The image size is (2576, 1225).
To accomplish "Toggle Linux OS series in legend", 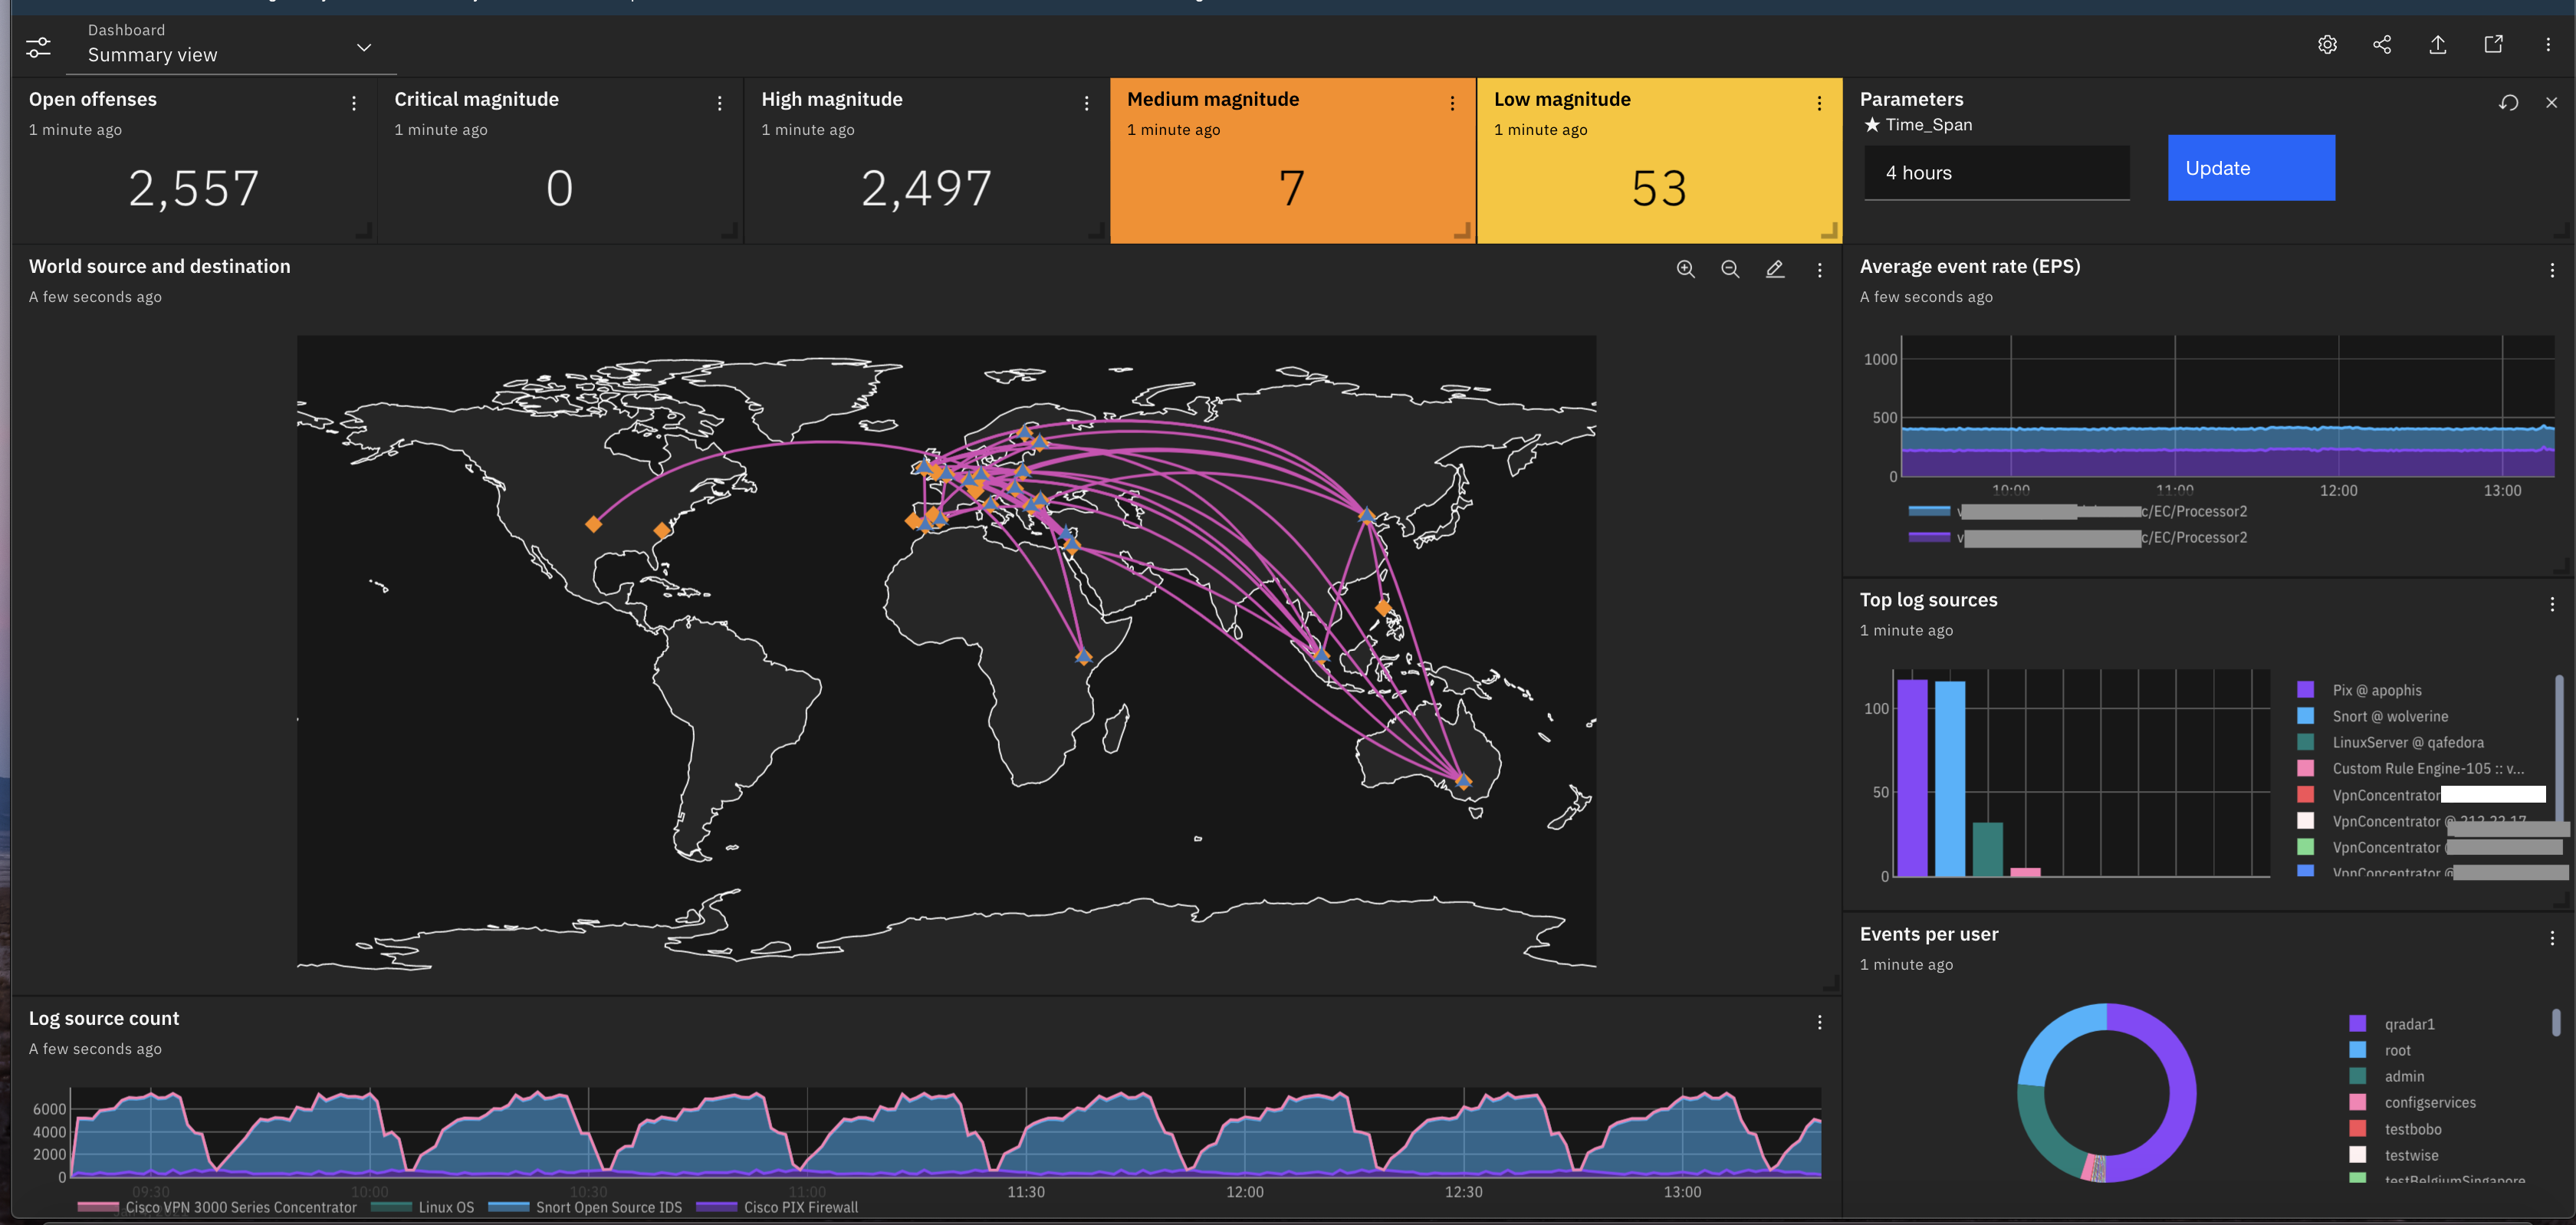I will (445, 1207).
